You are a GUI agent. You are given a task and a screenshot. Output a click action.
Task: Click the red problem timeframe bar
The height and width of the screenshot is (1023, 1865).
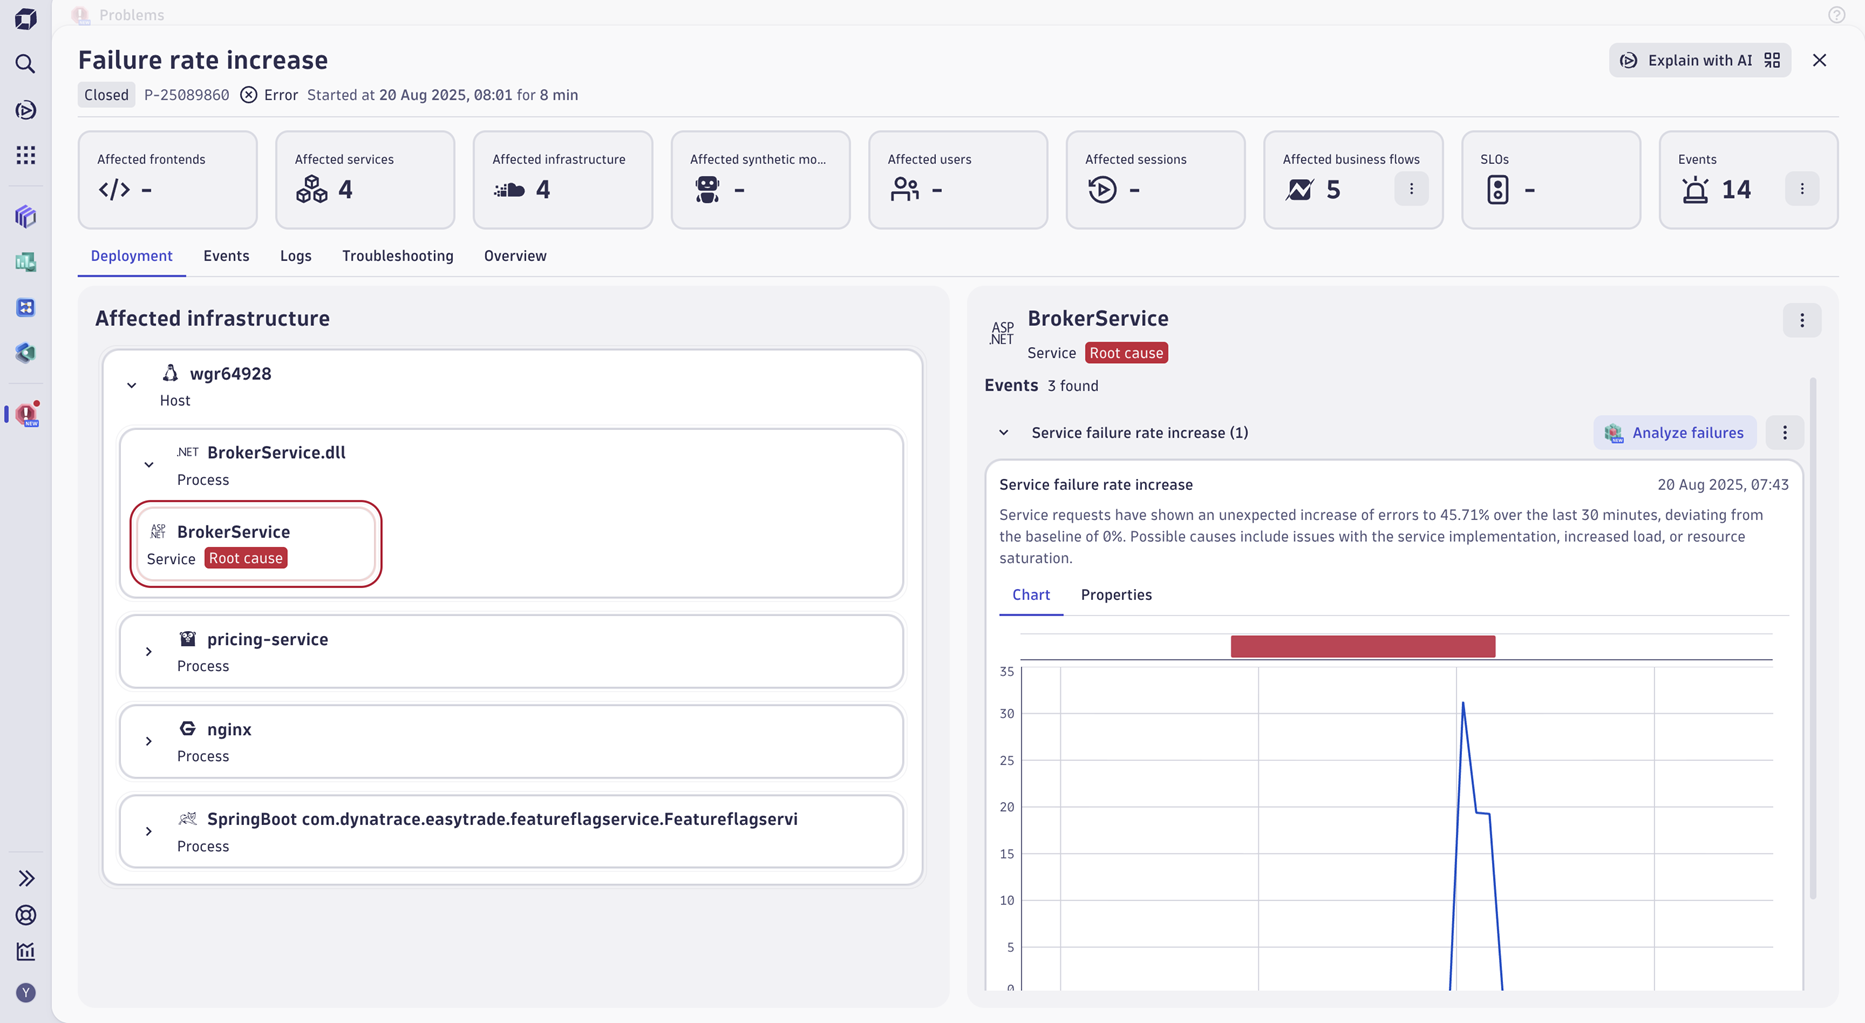pyautogui.click(x=1362, y=647)
